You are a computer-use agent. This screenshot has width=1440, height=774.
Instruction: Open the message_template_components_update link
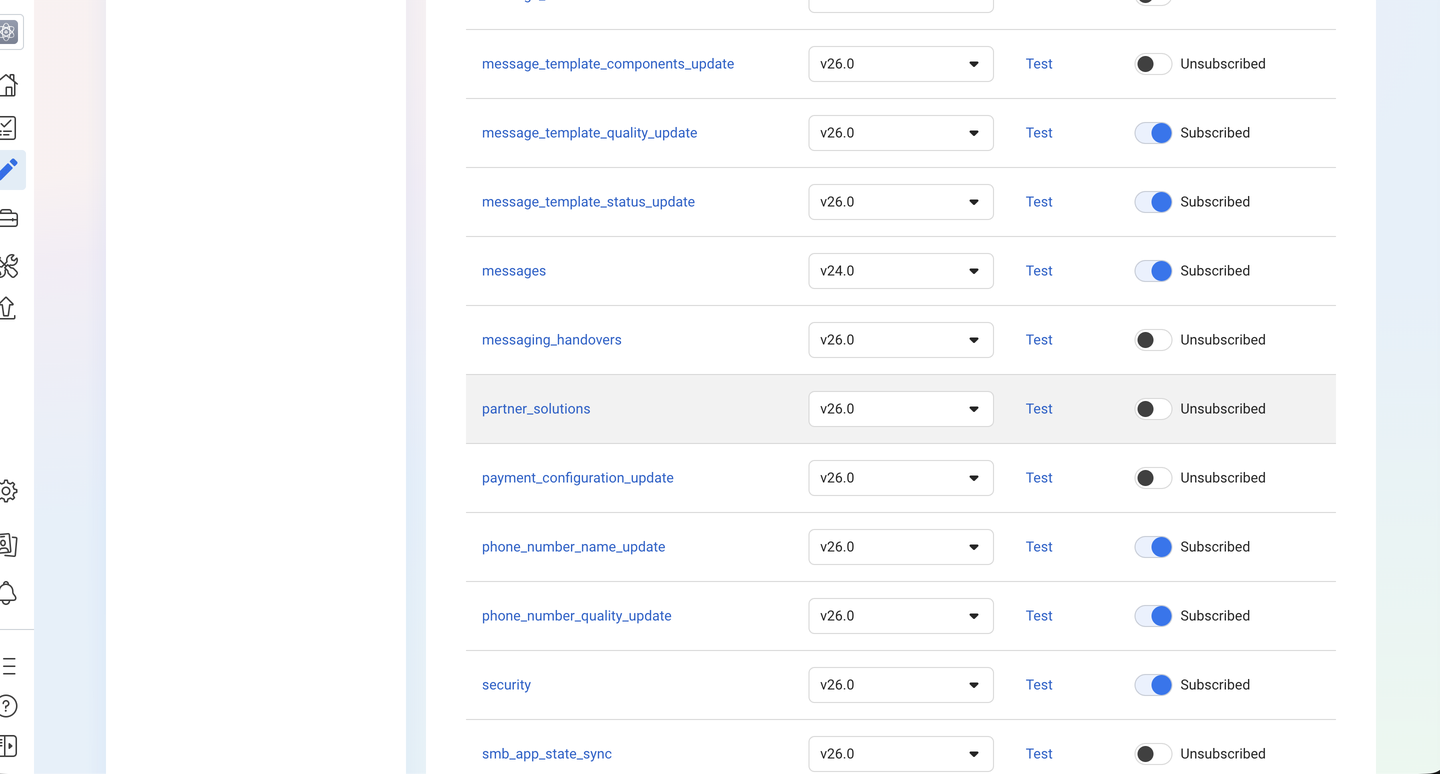(608, 64)
